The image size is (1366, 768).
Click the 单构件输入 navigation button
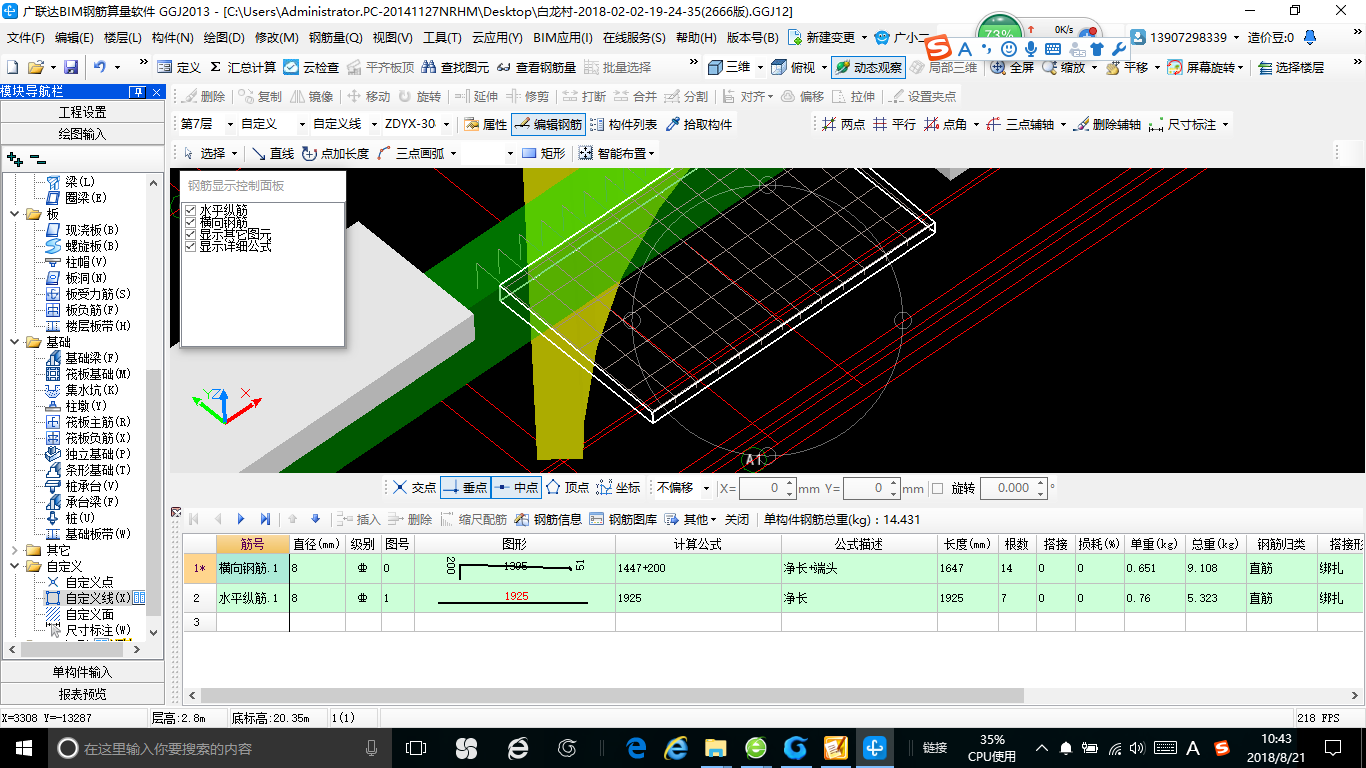(82, 672)
